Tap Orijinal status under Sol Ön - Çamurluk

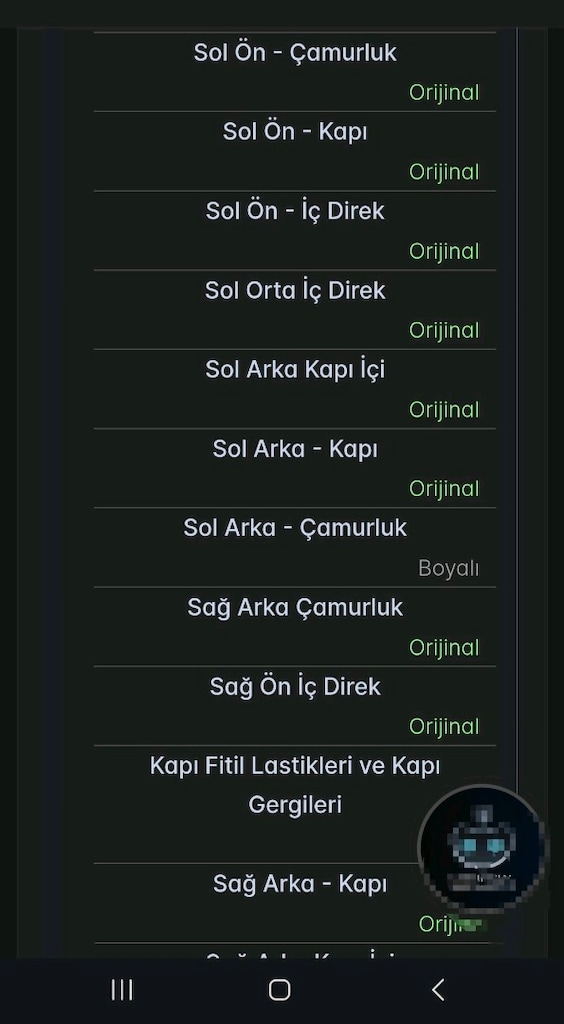click(444, 93)
